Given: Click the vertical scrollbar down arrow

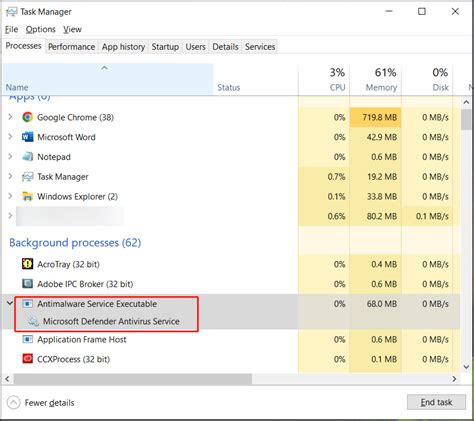Looking at the screenshot, I should point(466,367).
